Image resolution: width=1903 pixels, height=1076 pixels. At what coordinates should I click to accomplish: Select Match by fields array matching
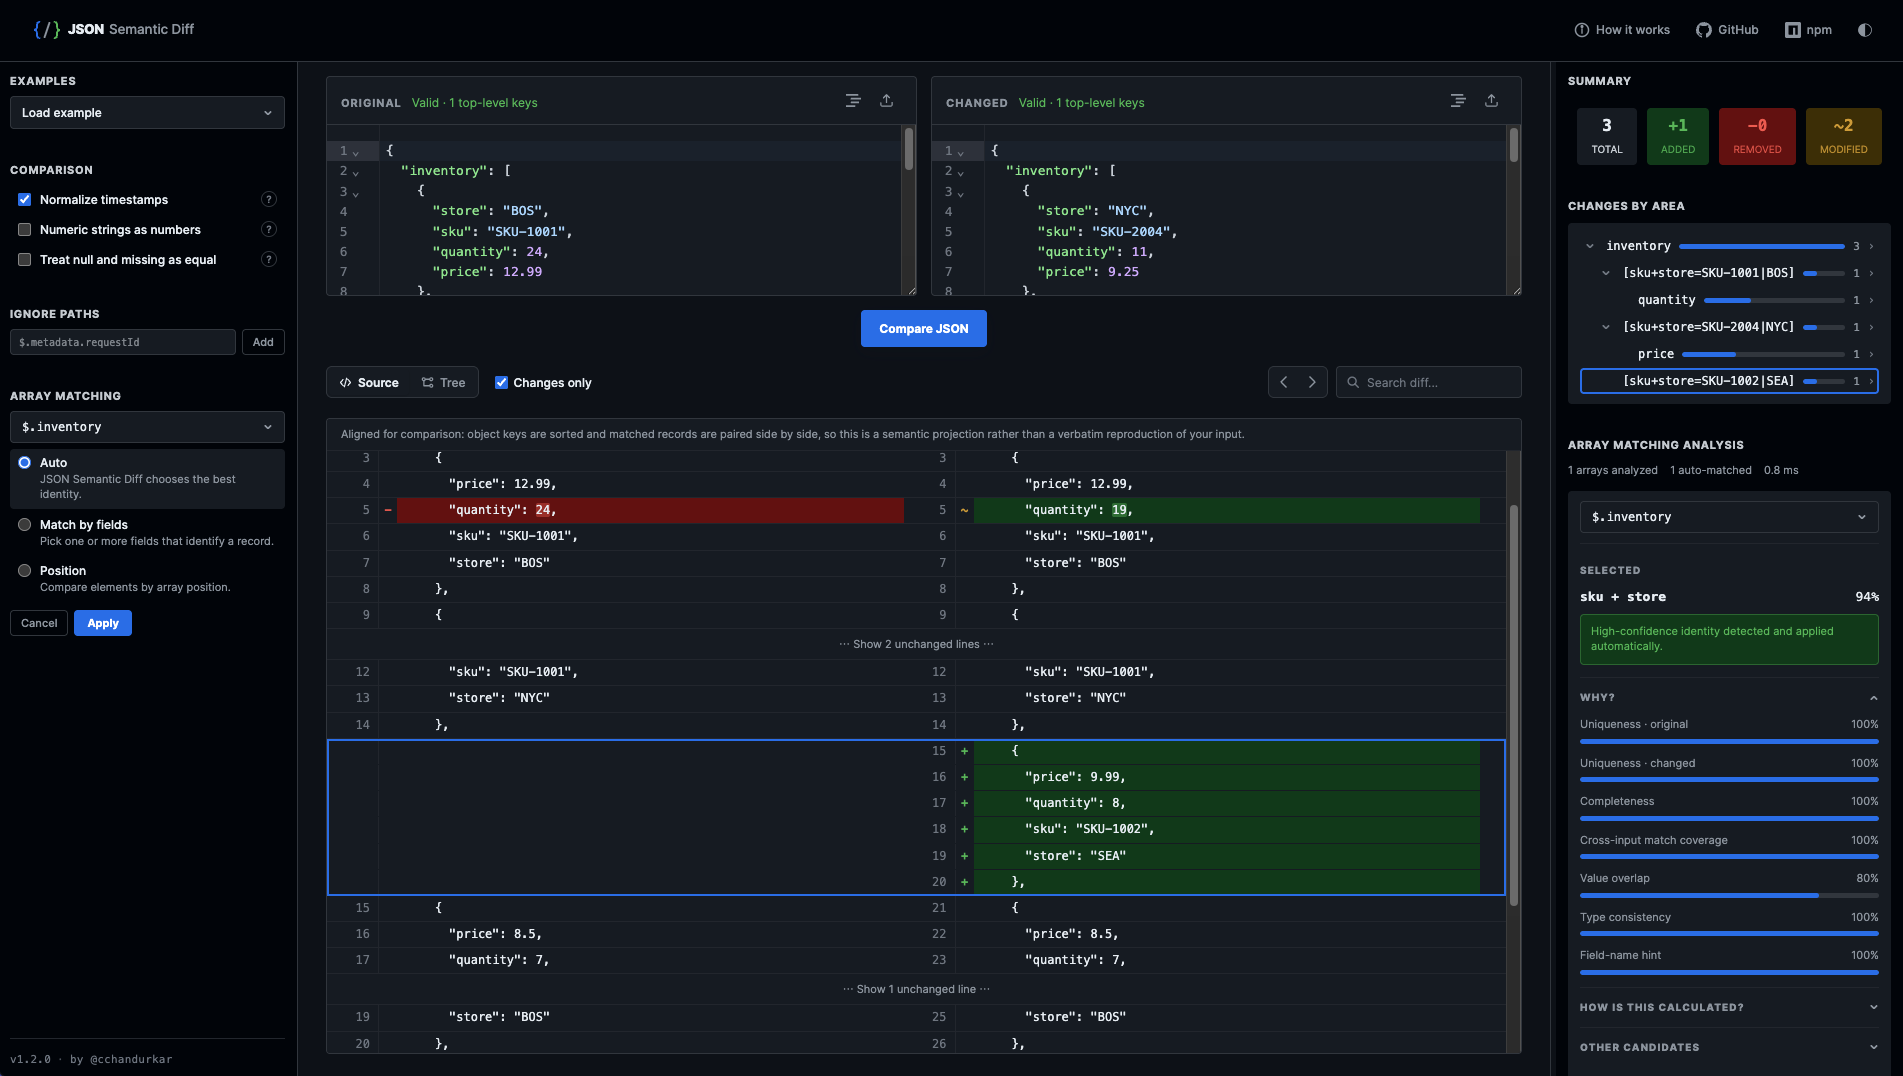[x=25, y=525]
